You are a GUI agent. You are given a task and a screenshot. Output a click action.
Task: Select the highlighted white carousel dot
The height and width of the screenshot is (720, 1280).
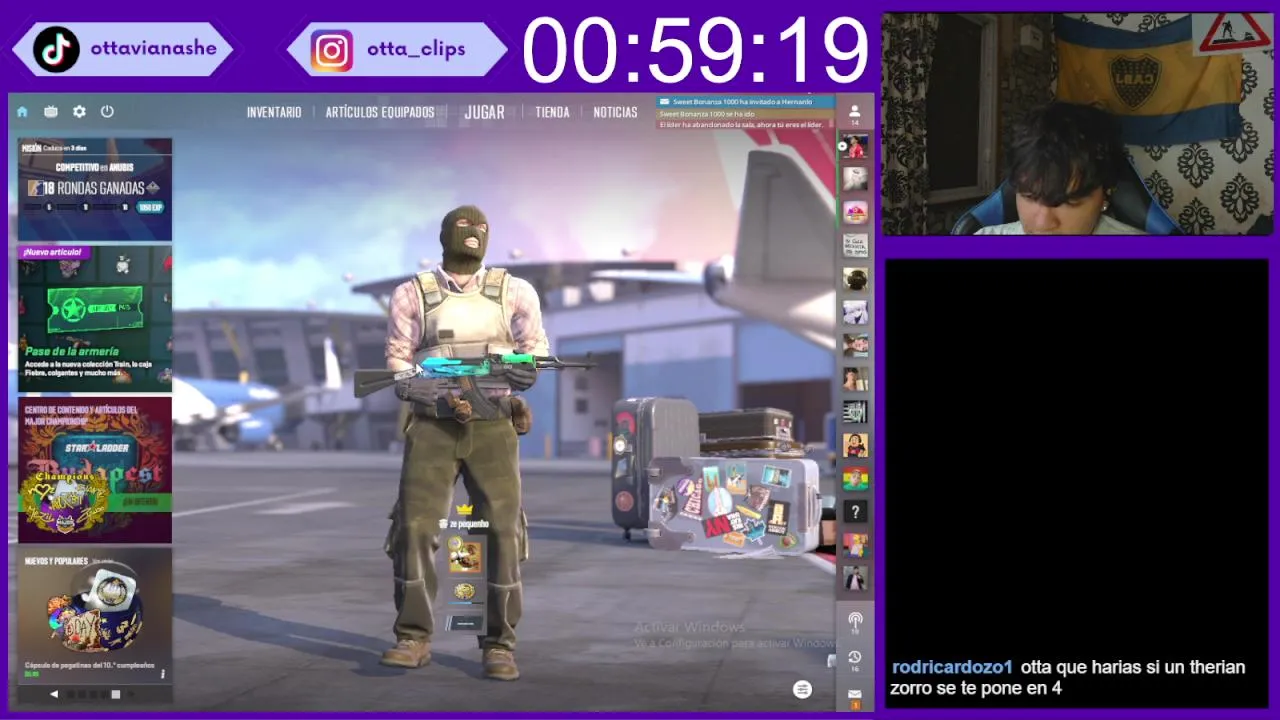coord(116,694)
